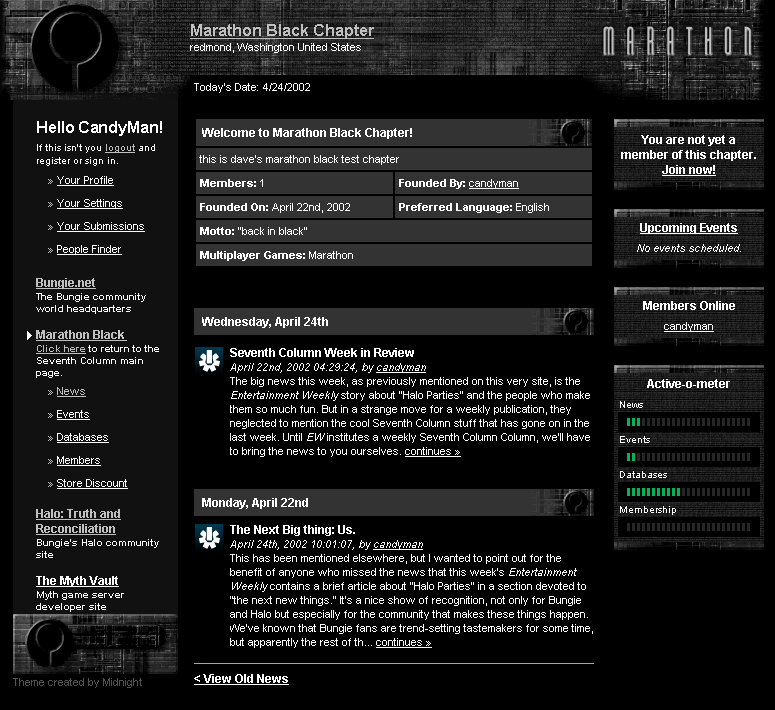Click Join now! to join chapter
This screenshot has width=775, height=710.
(x=689, y=170)
